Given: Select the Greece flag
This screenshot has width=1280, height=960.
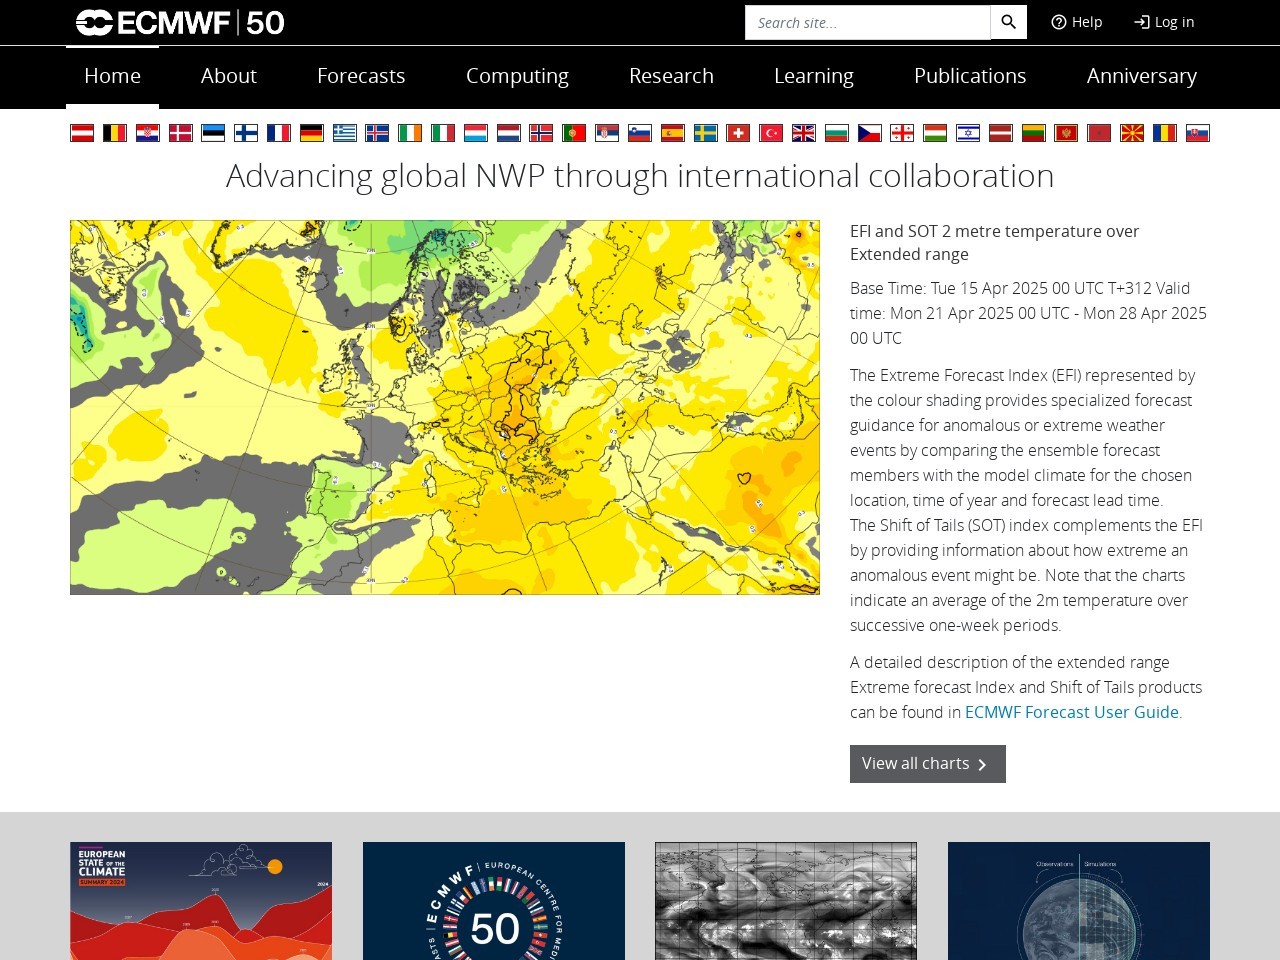Looking at the screenshot, I should click(345, 133).
